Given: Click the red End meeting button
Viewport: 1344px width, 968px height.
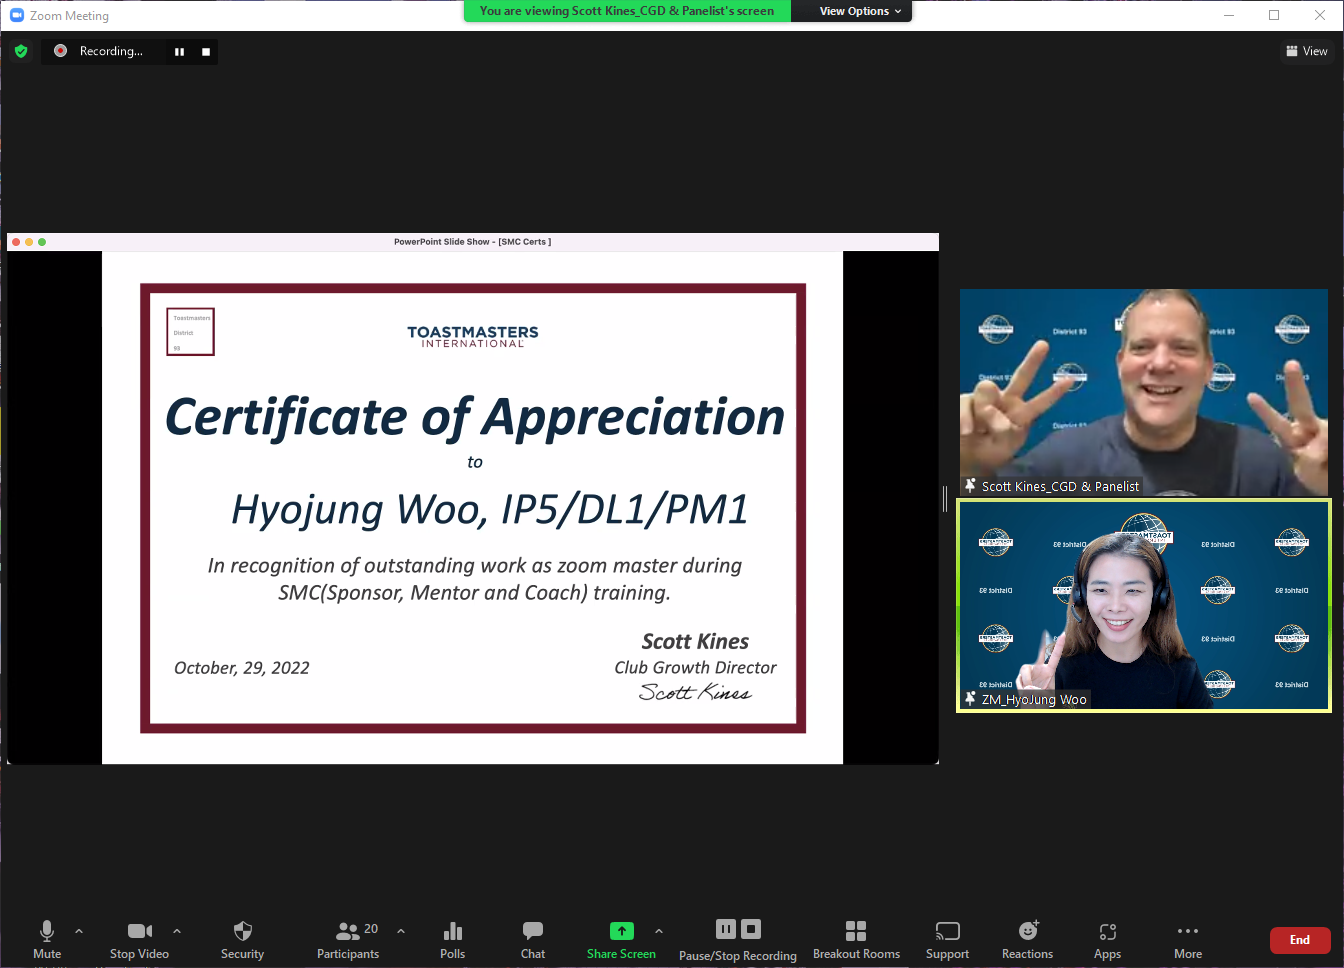Looking at the screenshot, I should click(1300, 940).
